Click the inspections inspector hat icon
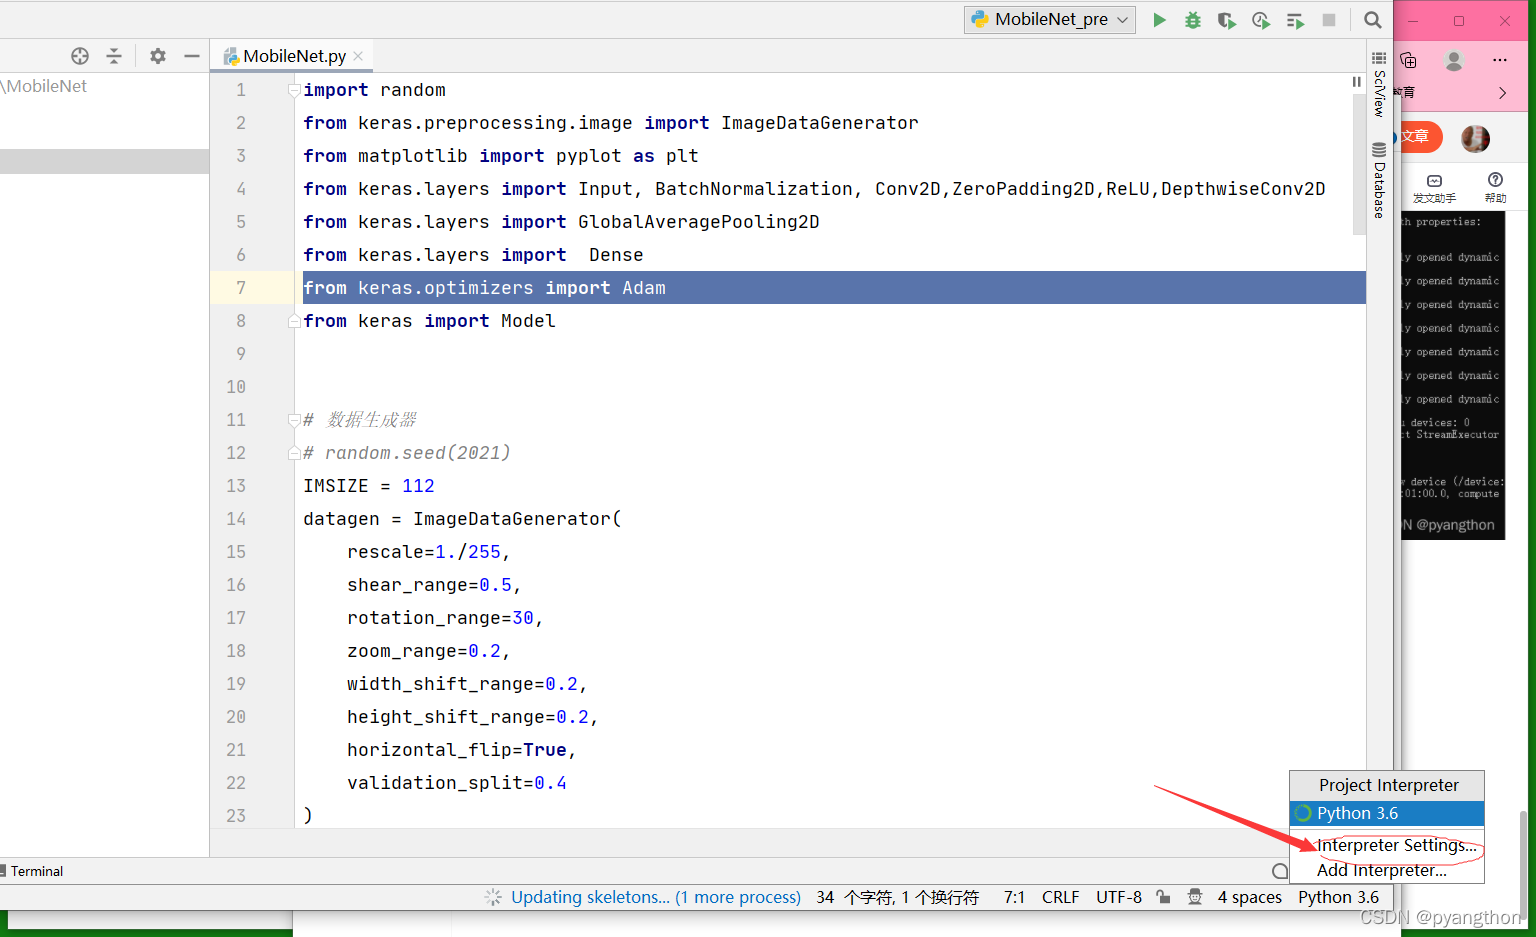This screenshot has height=937, width=1536. click(1194, 897)
